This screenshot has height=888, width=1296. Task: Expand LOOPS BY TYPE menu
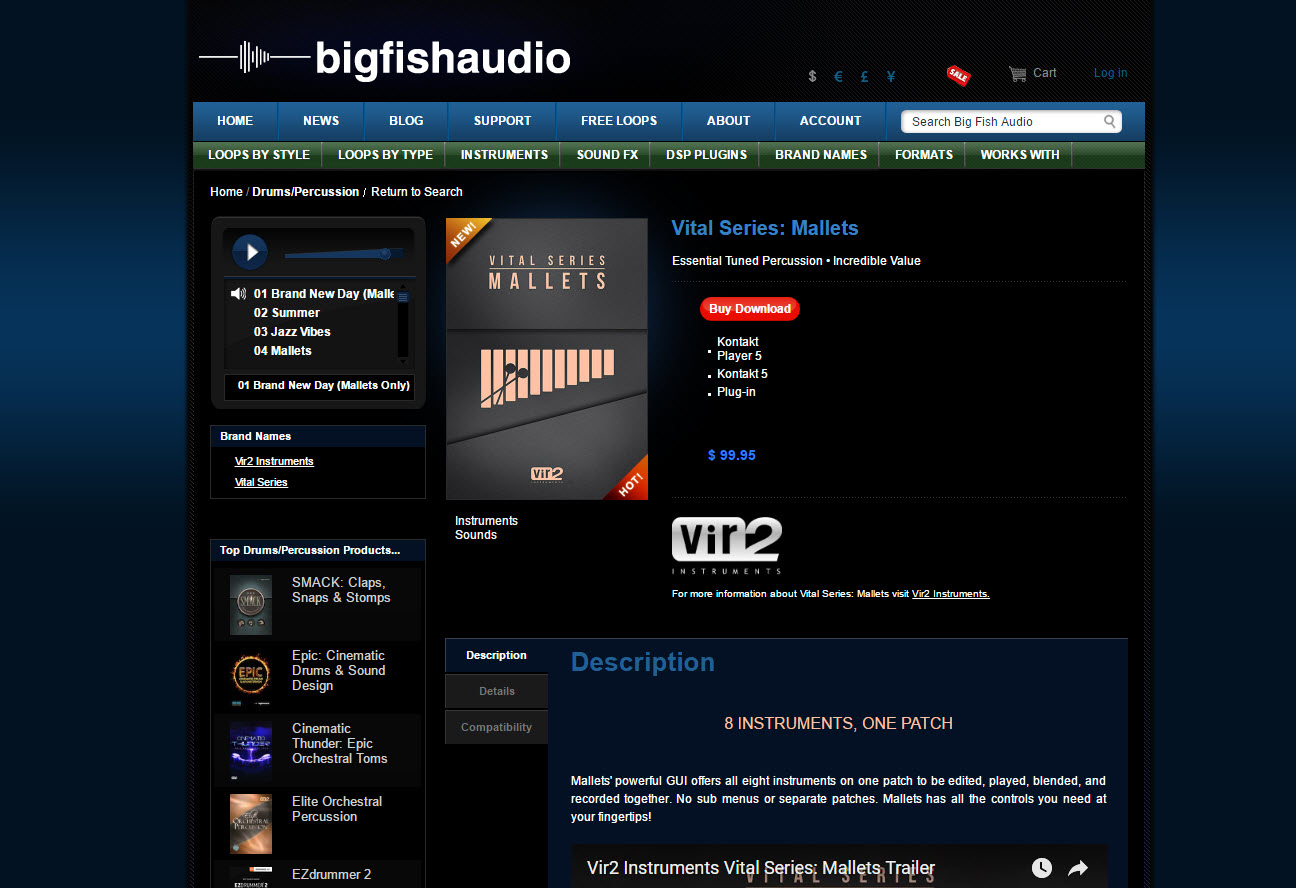[385, 155]
